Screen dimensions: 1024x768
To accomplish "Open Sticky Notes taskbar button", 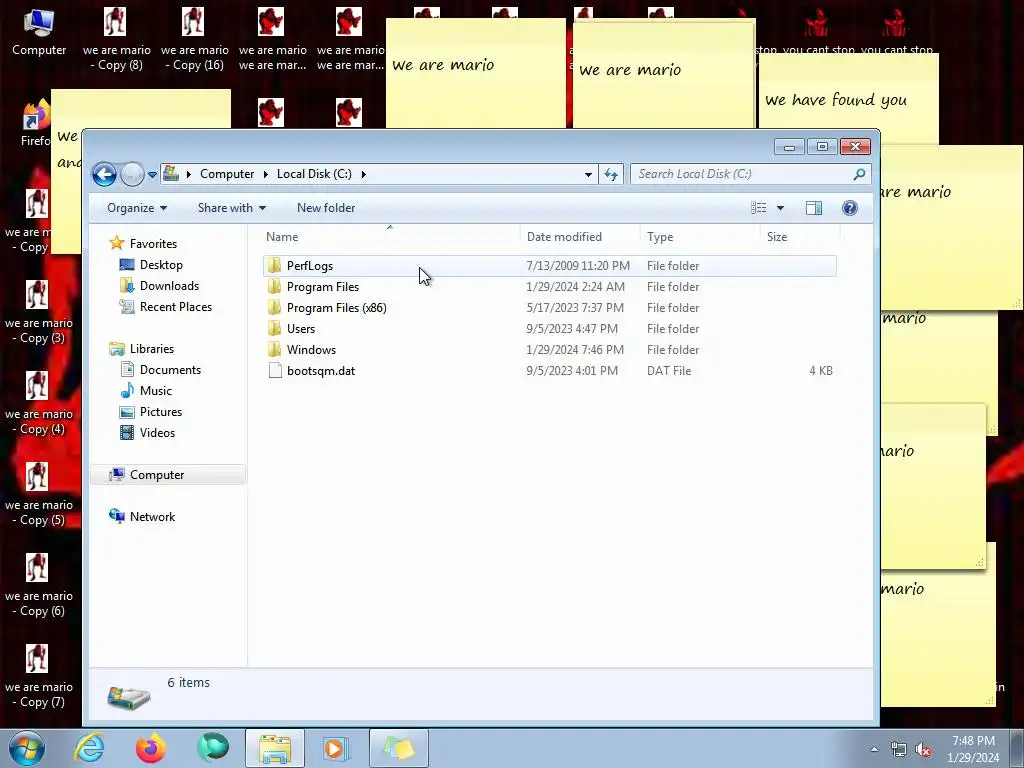I will [x=399, y=748].
